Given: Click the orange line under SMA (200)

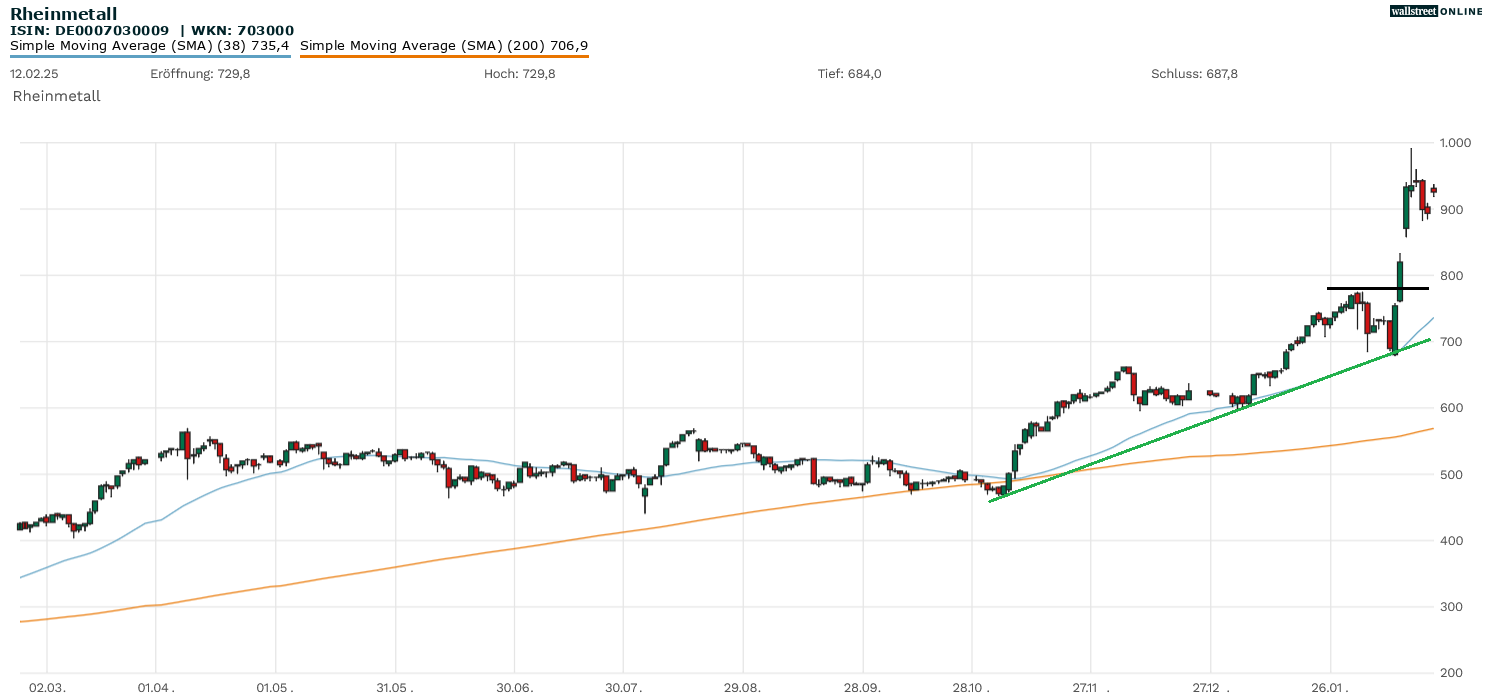Looking at the screenshot, I should (444, 56).
